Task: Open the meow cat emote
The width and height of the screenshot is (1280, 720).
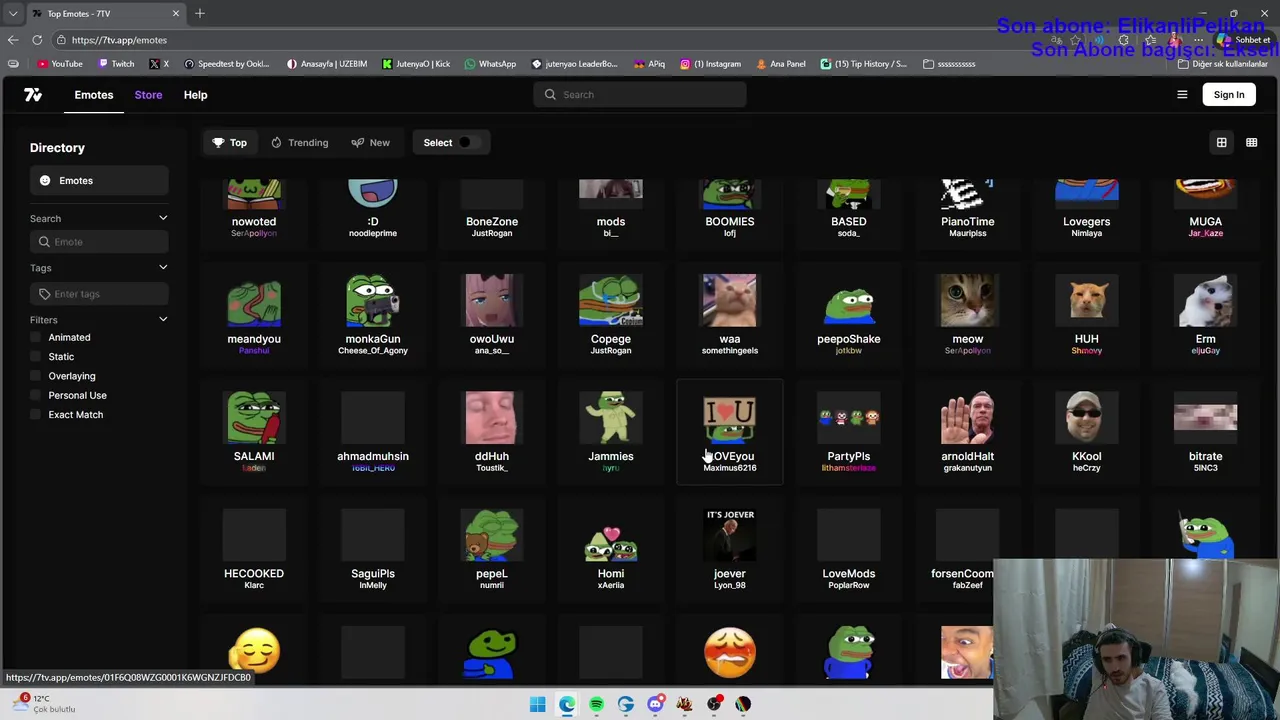Action: pyautogui.click(x=968, y=316)
